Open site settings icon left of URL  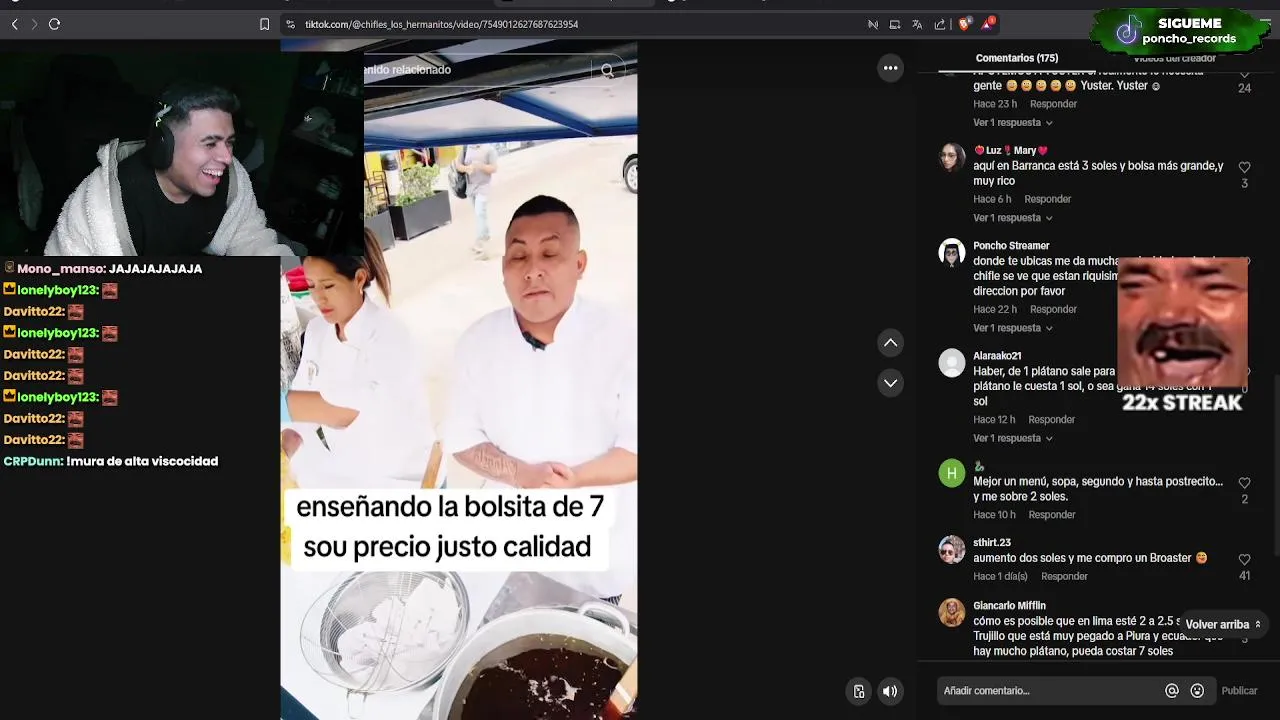pyautogui.click(x=290, y=24)
